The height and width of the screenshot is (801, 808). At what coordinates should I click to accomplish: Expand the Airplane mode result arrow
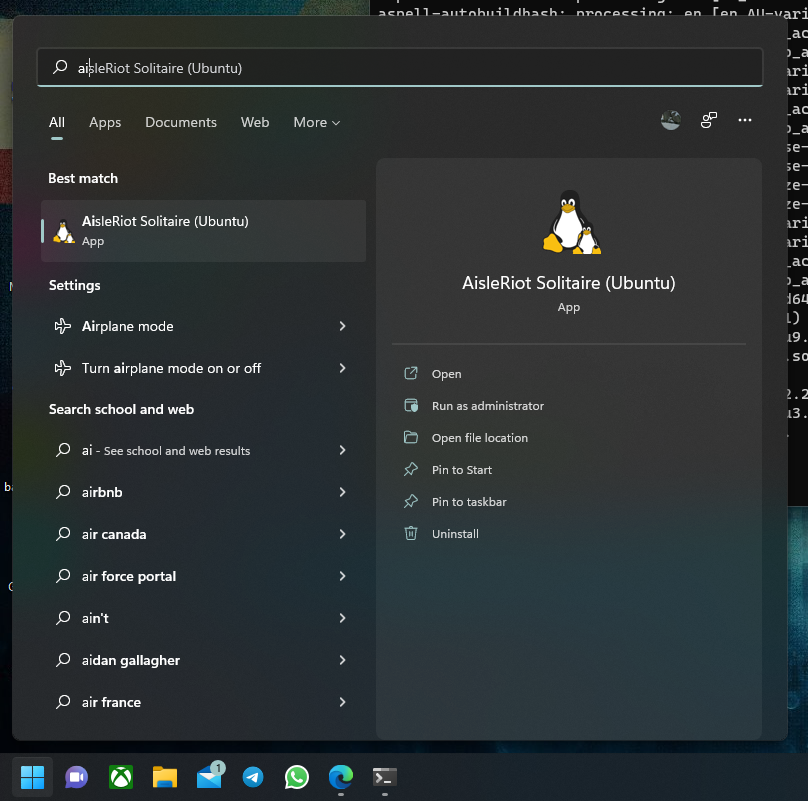click(x=342, y=326)
